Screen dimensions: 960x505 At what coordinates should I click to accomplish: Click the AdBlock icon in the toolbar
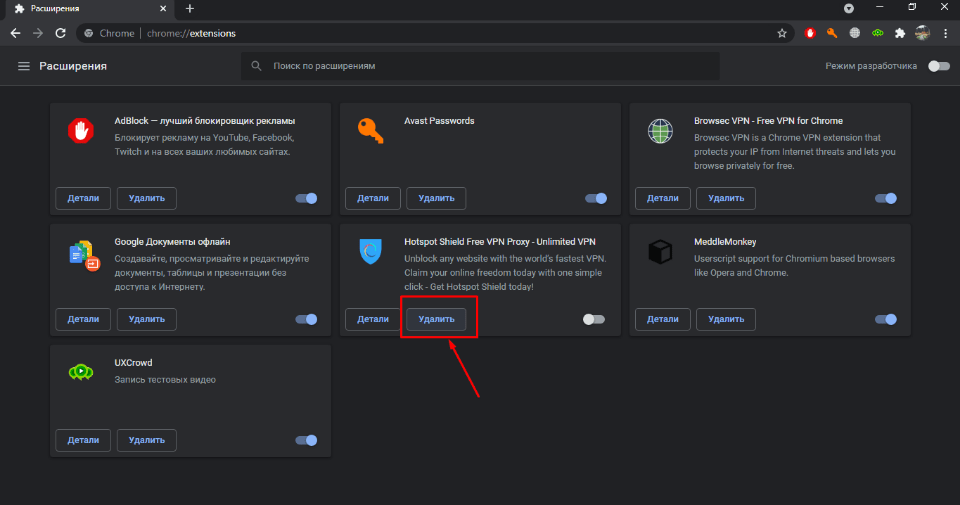tap(810, 33)
